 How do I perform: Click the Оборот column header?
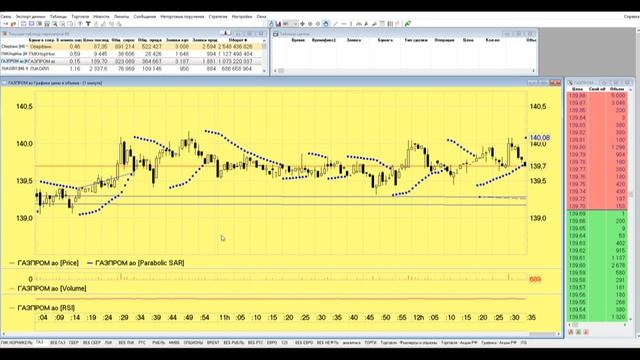tap(238, 40)
